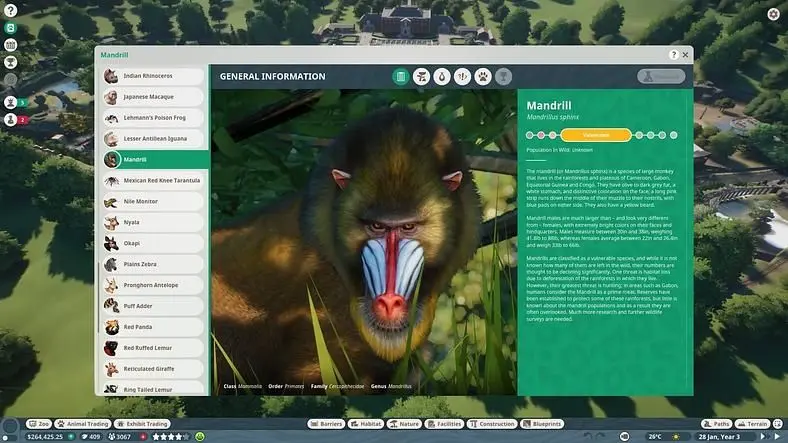Close the Zoopedia Mandrill window
The image size is (788, 443).
pyautogui.click(x=685, y=55)
